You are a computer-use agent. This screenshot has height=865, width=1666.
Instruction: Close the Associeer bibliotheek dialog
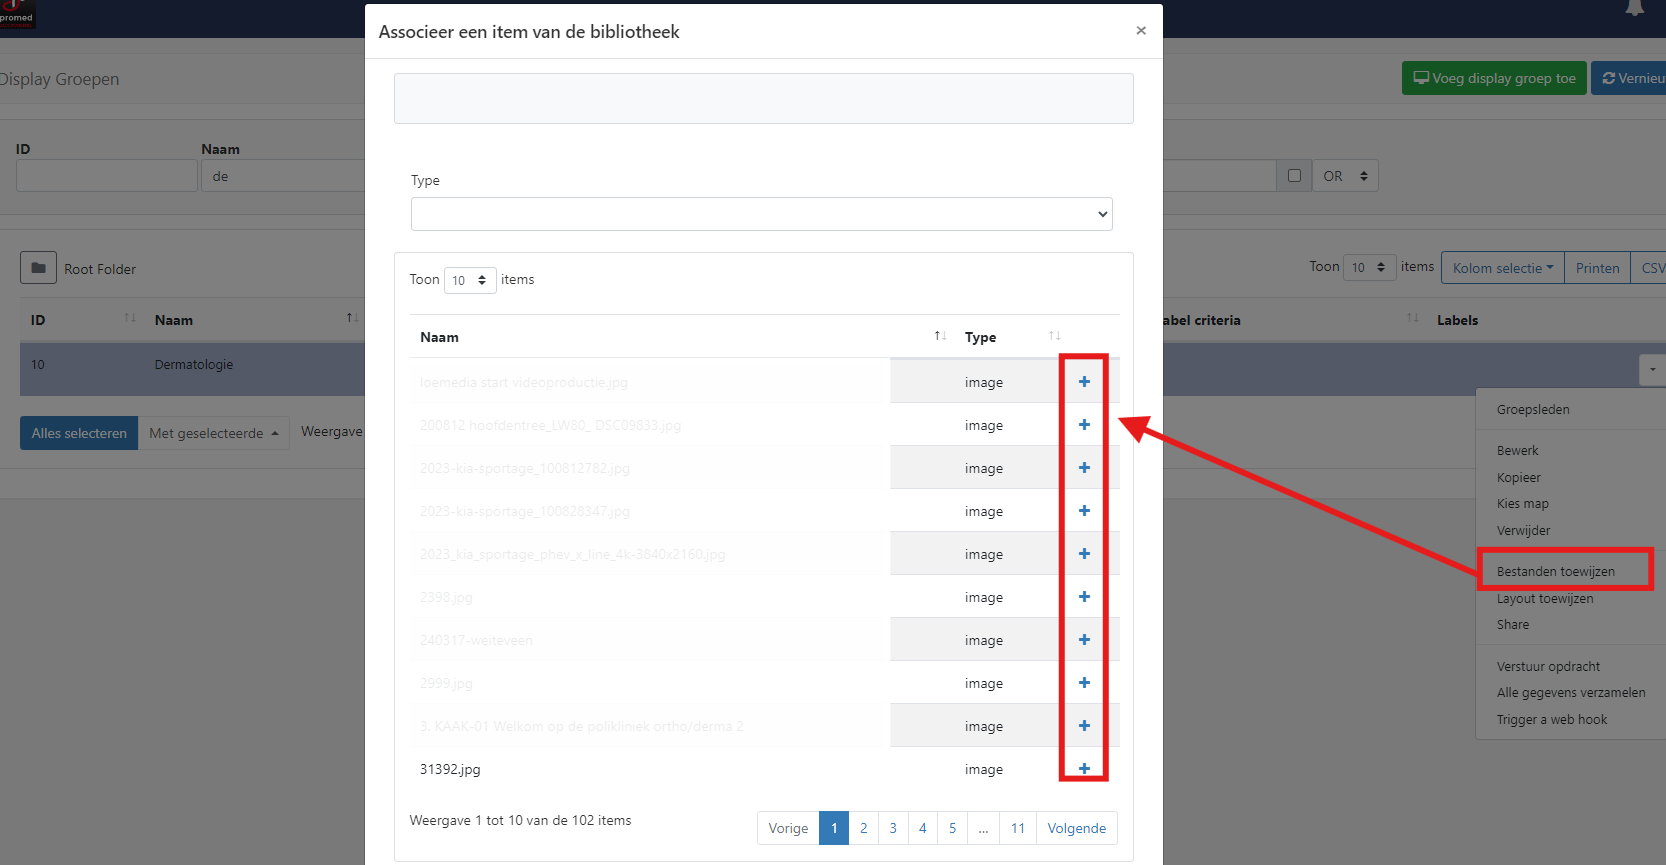[1141, 31]
